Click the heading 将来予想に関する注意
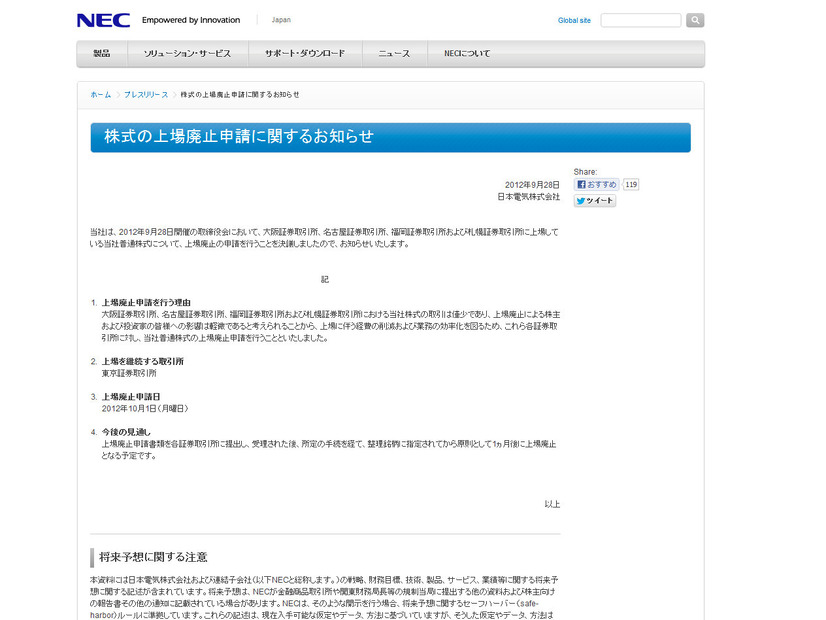This screenshot has width=826, height=620. coord(153,557)
